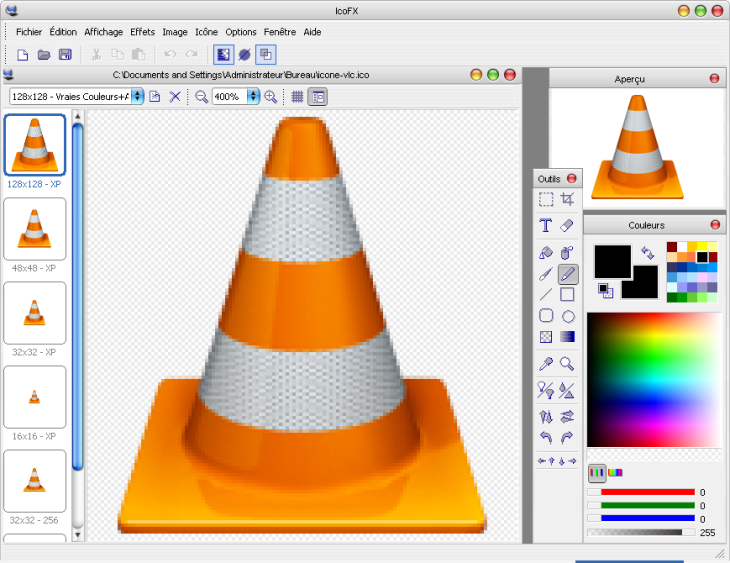
Task: Click the zoom in magnifier icon
Action: tap(270, 97)
